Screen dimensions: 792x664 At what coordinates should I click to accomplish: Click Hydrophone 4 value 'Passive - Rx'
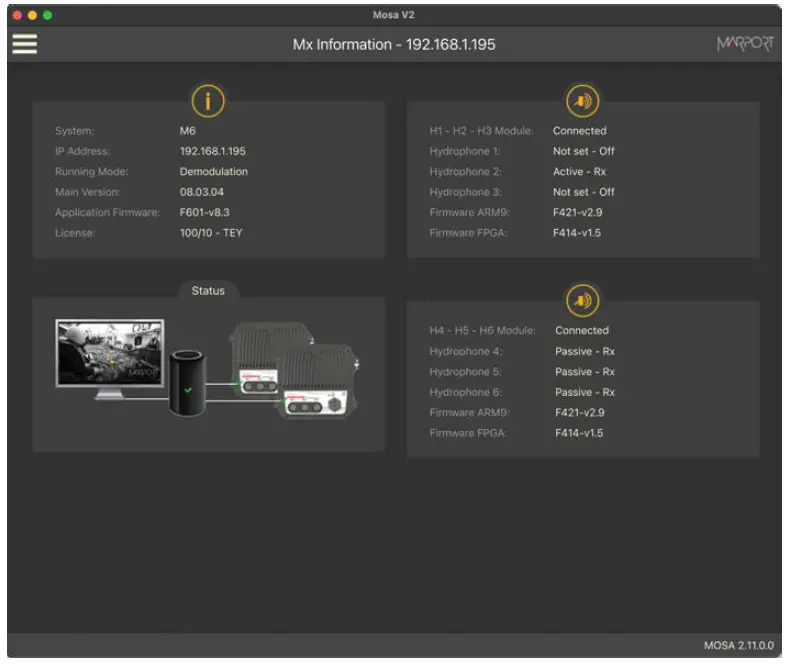pyautogui.click(x=585, y=351)
